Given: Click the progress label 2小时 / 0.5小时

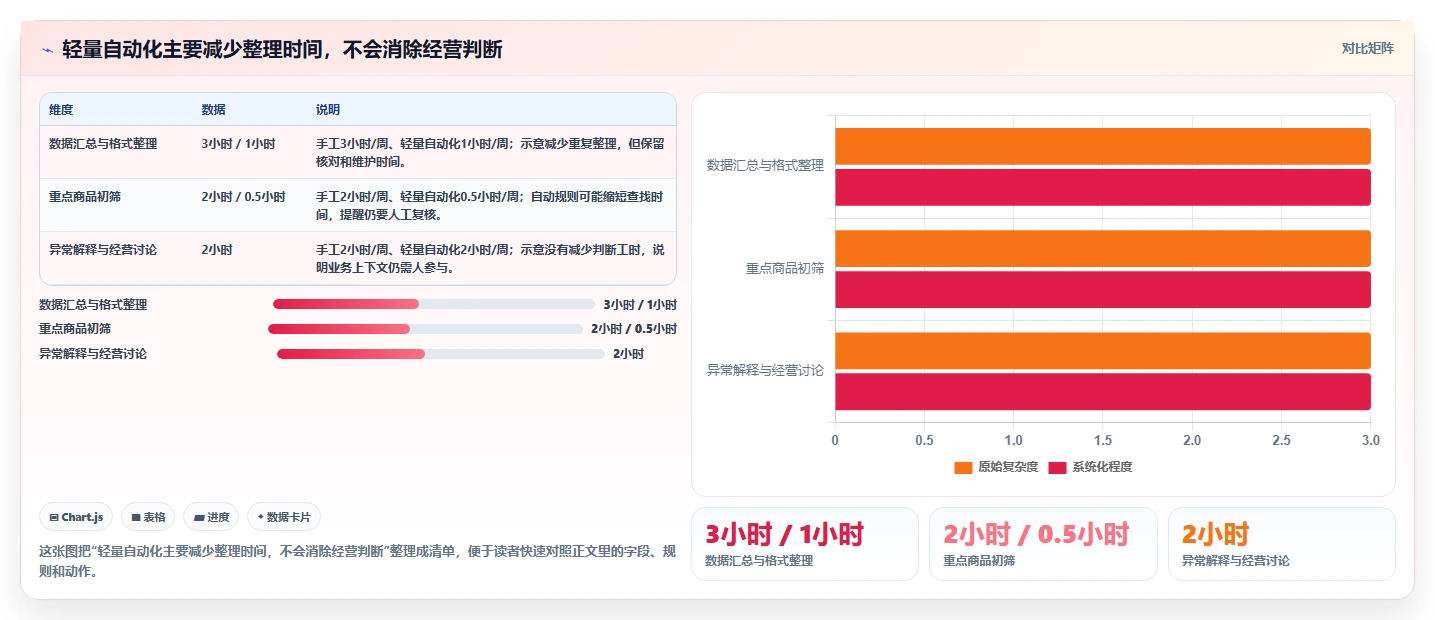Looking at the screenshot, I should coord(633,329).
